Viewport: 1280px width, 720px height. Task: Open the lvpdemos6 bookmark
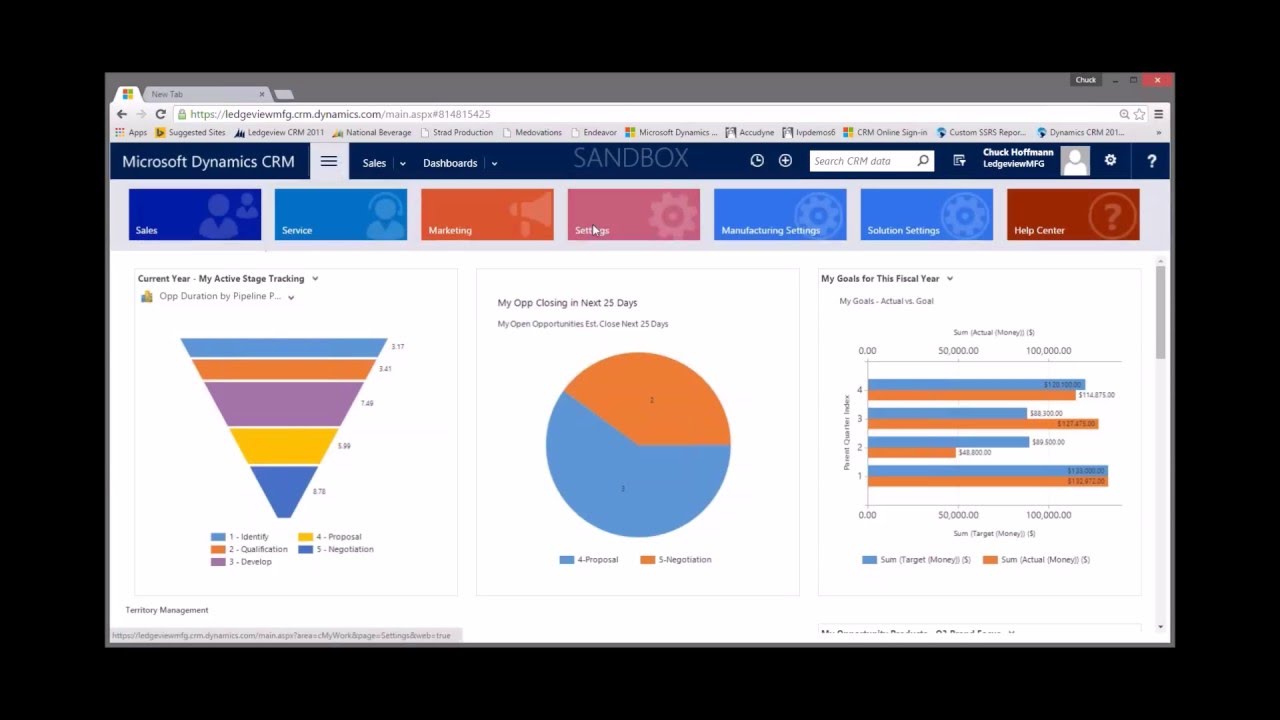tap(809, 132)
